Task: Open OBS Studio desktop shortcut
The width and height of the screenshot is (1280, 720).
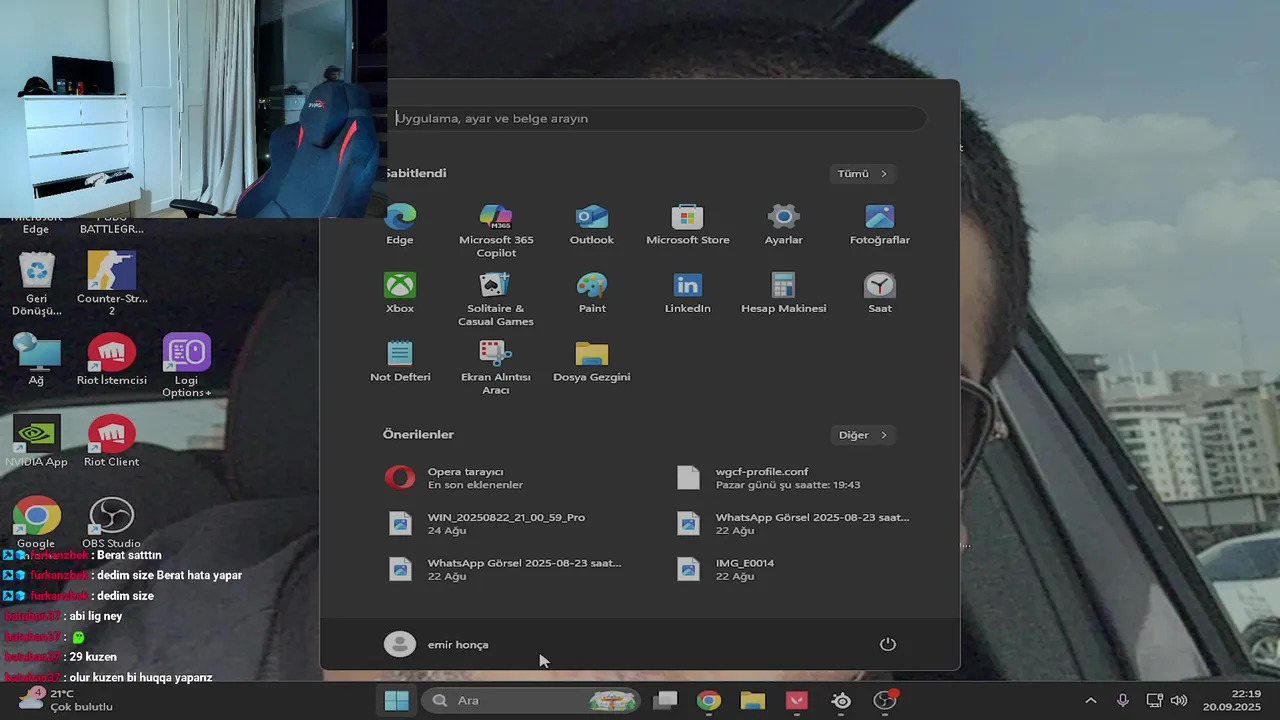Action: (x=112, y=522)
